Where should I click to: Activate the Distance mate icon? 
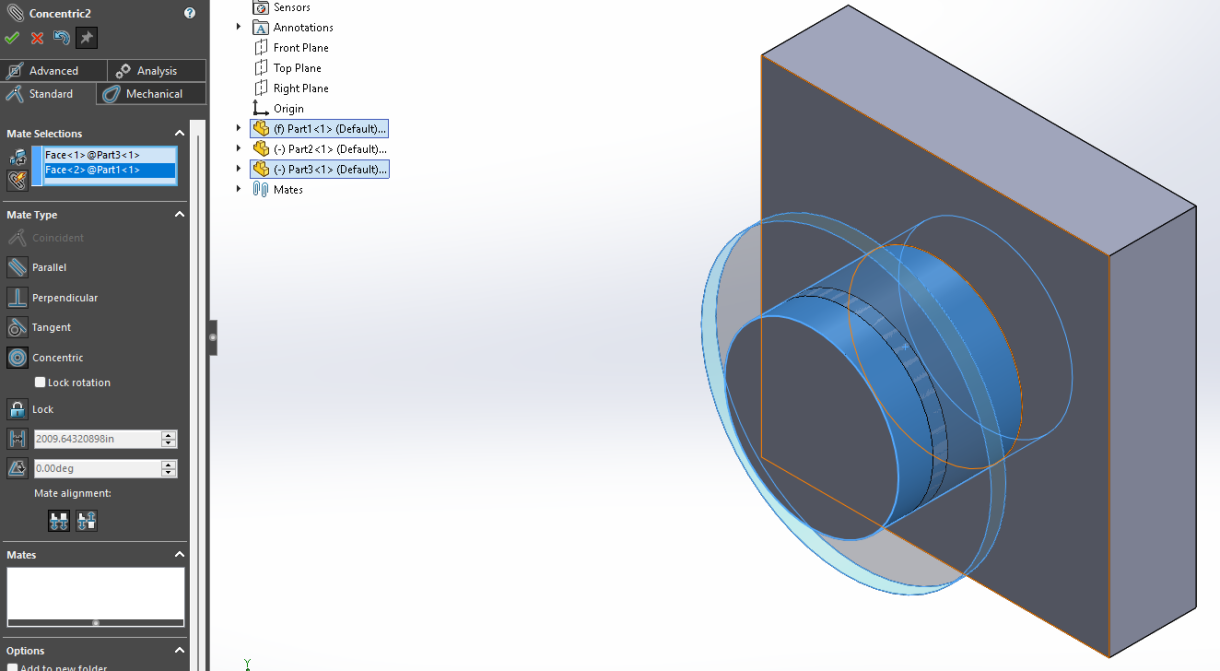click(x=17, y=439)
